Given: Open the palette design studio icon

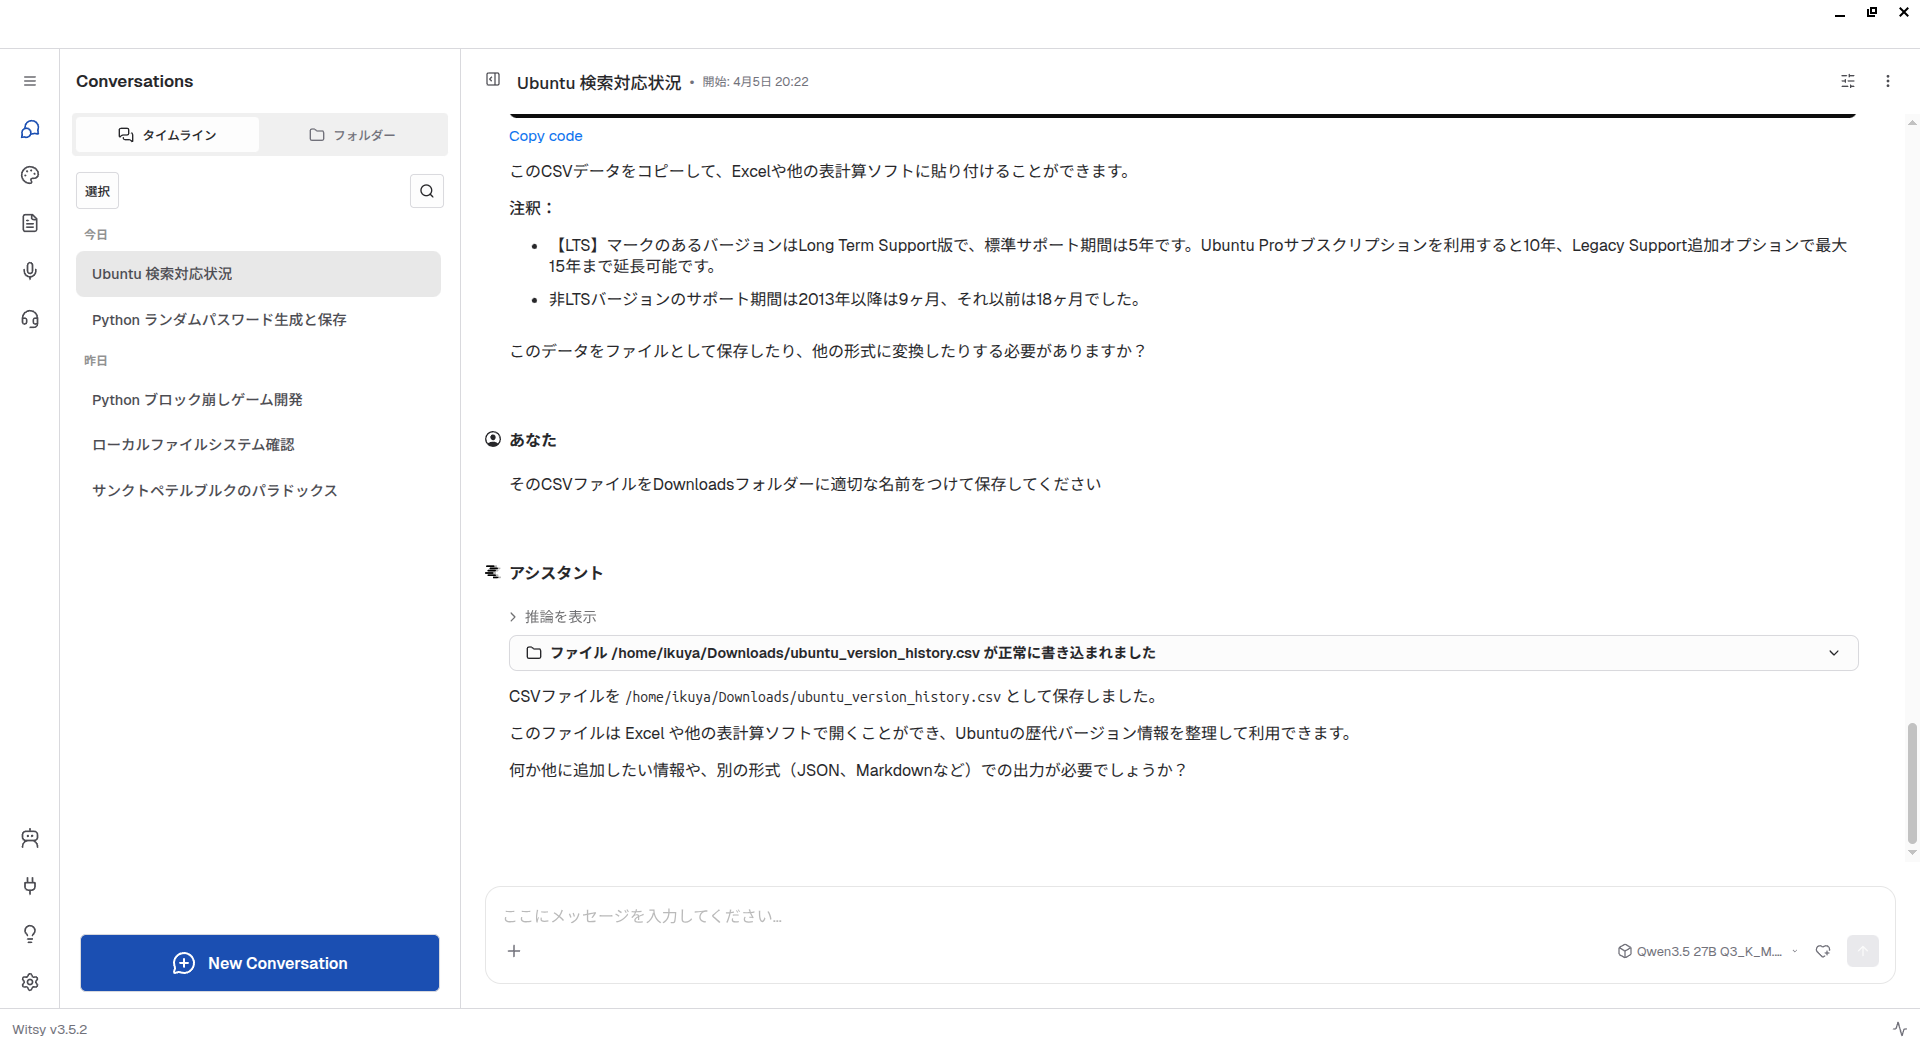Looking at the screenshot, I should click(30, 175).
